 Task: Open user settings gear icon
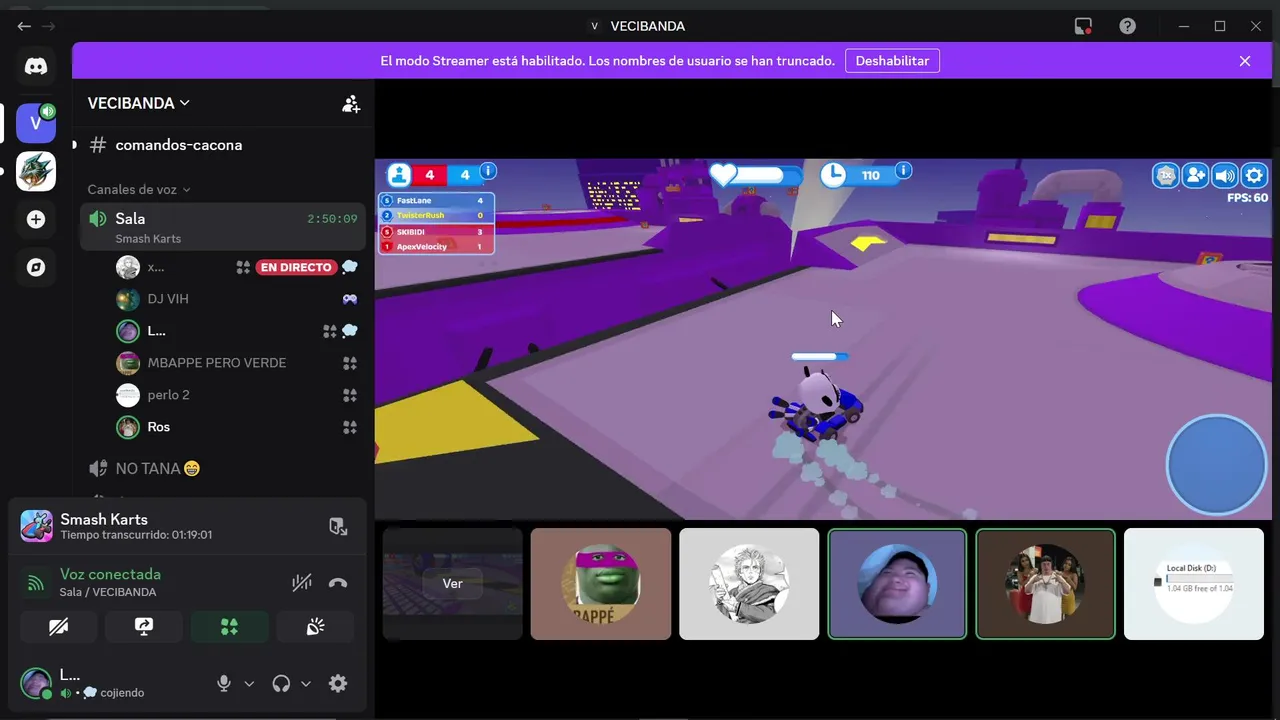pos(338,683)
